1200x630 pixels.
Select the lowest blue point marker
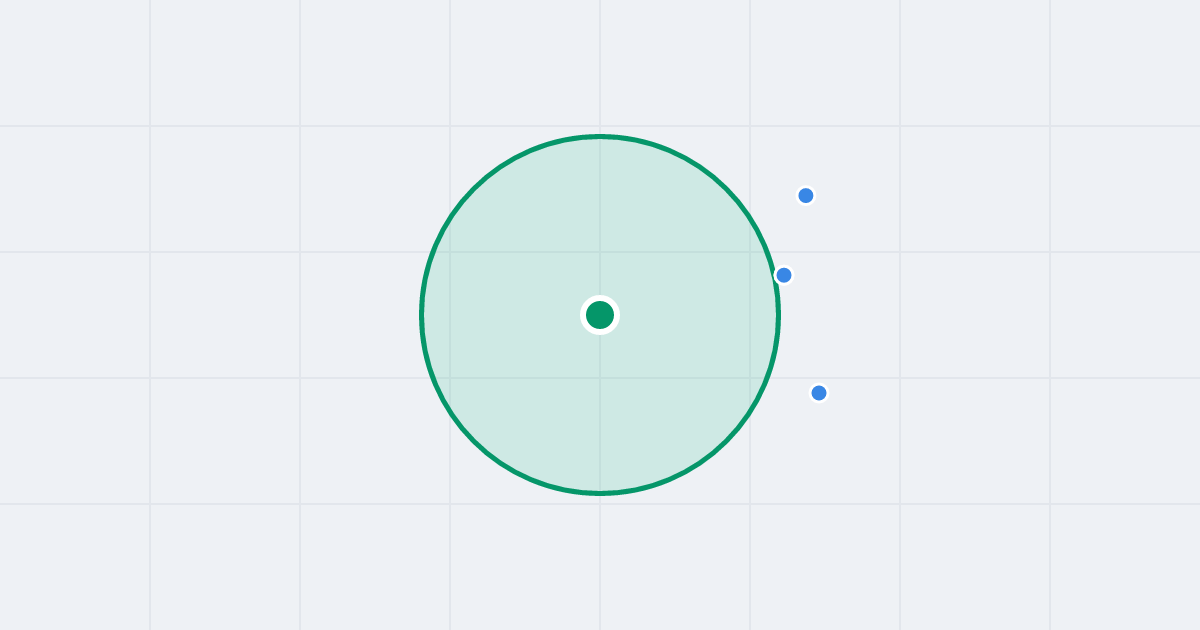coord(819,393)
